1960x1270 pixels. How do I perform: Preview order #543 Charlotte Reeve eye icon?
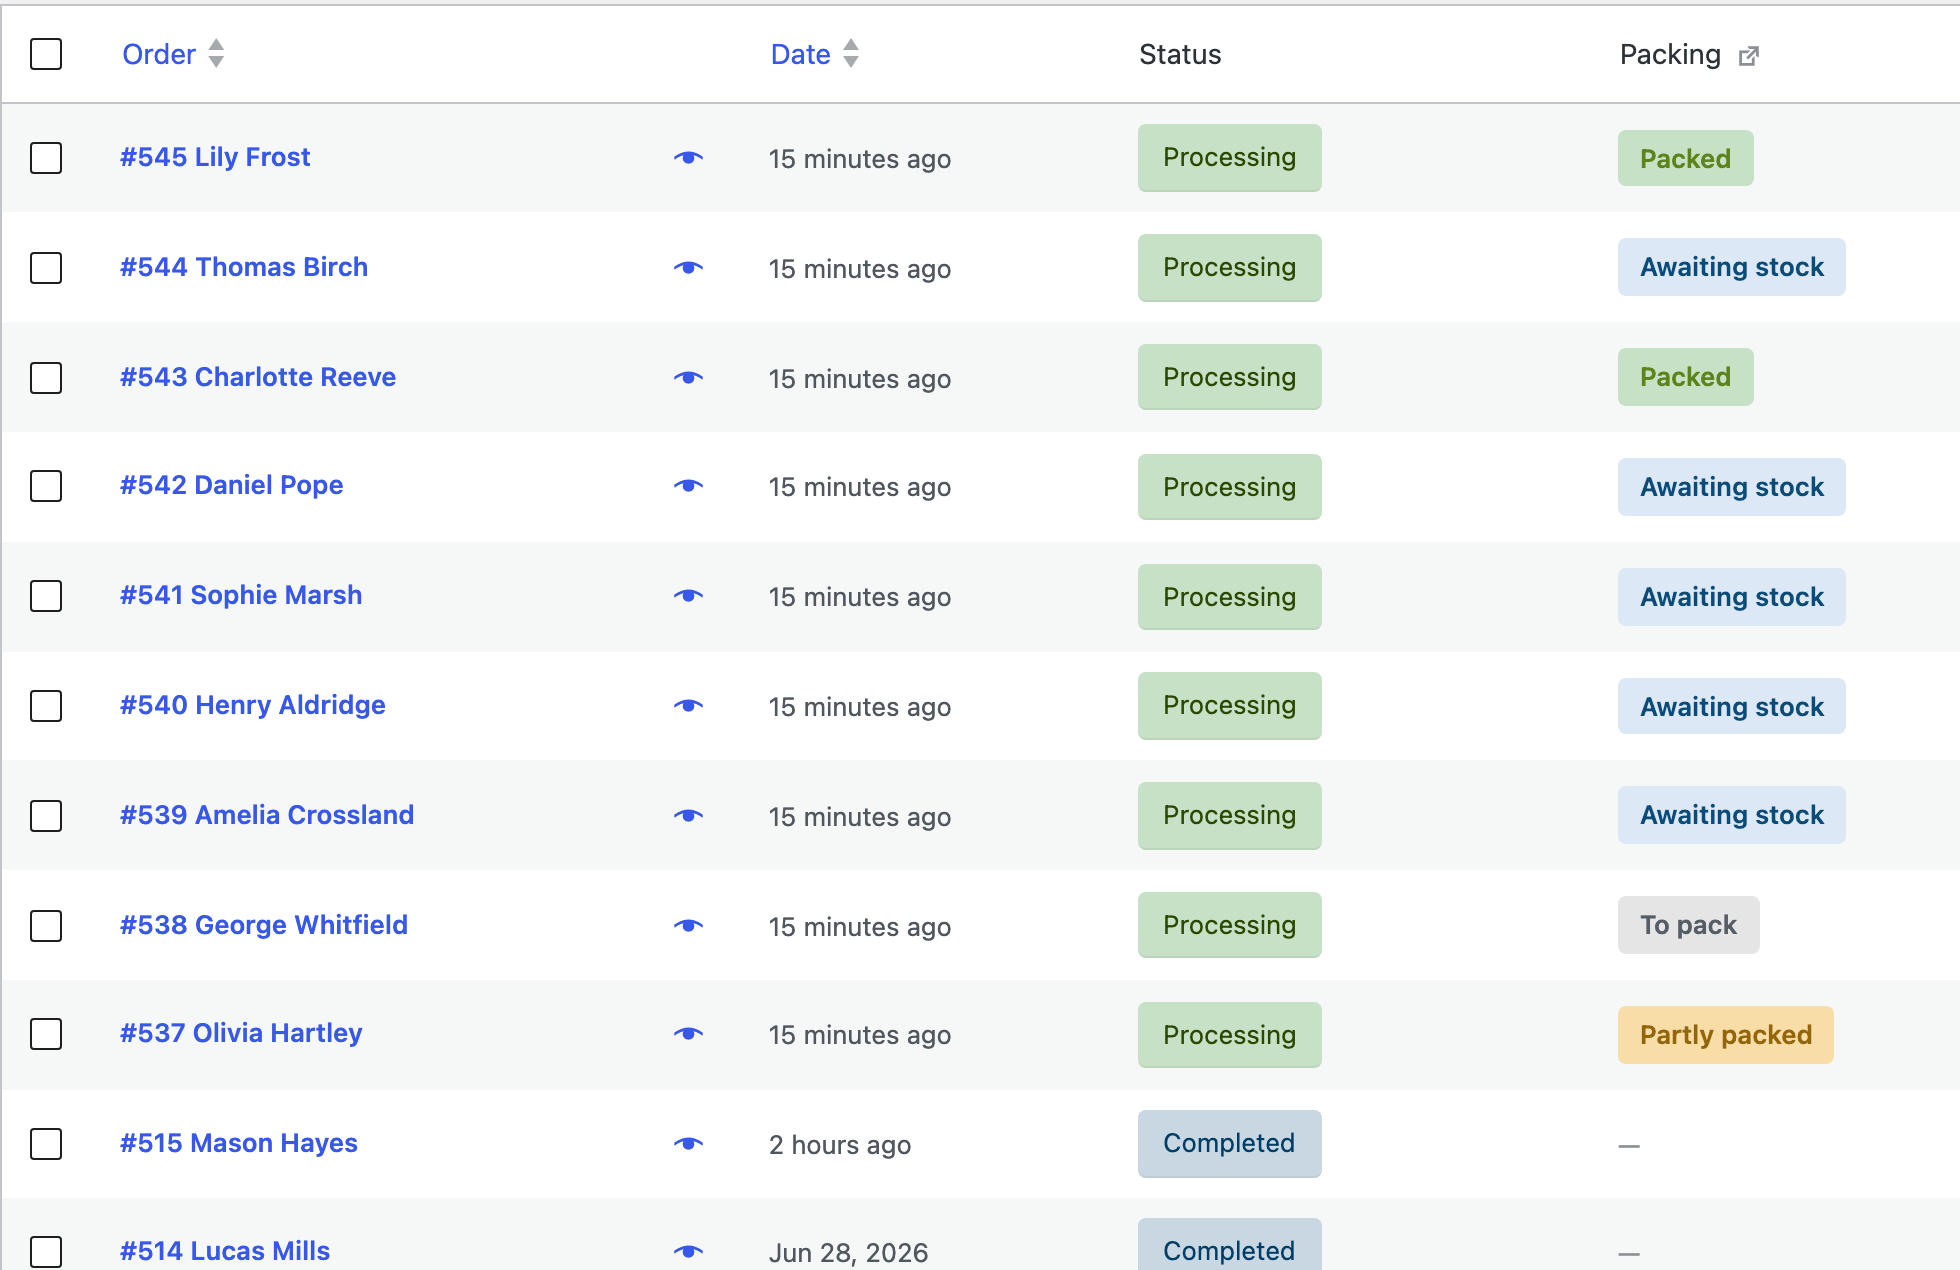click(688, 378)
